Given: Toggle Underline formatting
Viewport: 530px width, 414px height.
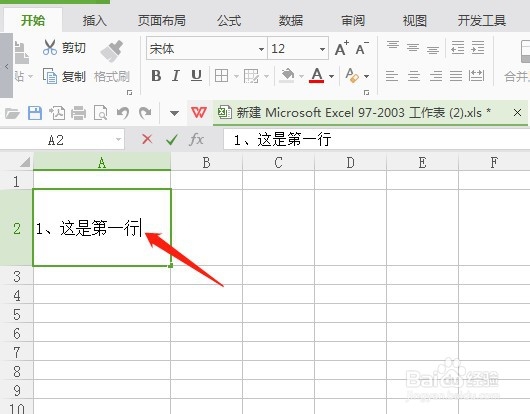Looking at the screenshot, I should point(196,76).
